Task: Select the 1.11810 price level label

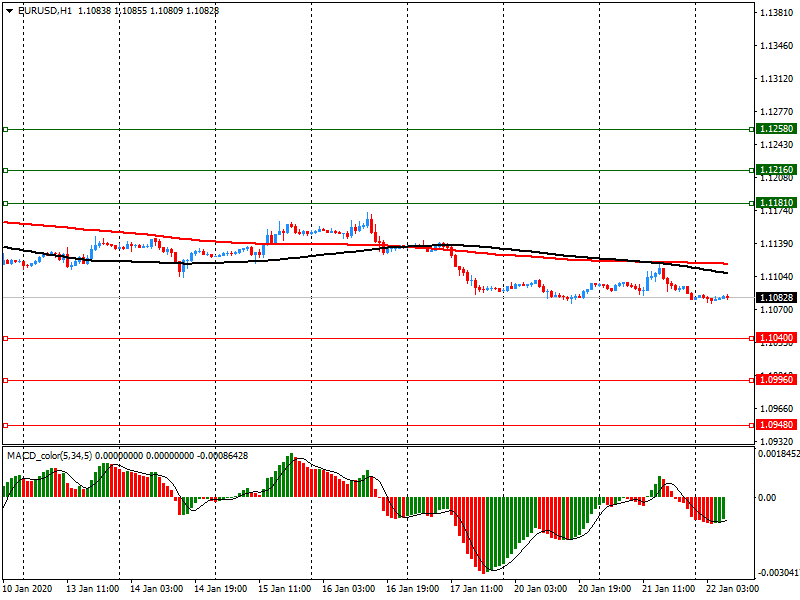Action: tap(776, 202)
